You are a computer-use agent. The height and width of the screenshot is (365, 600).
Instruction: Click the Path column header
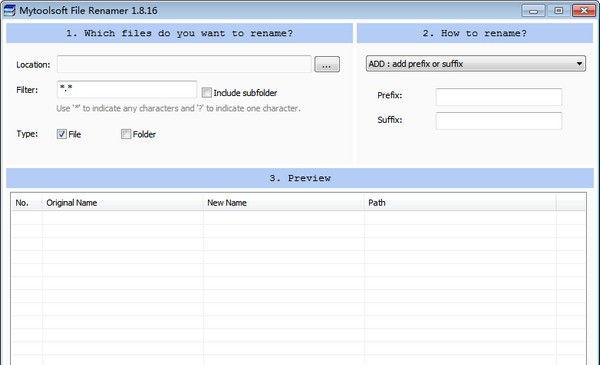(x=460, y=203)
